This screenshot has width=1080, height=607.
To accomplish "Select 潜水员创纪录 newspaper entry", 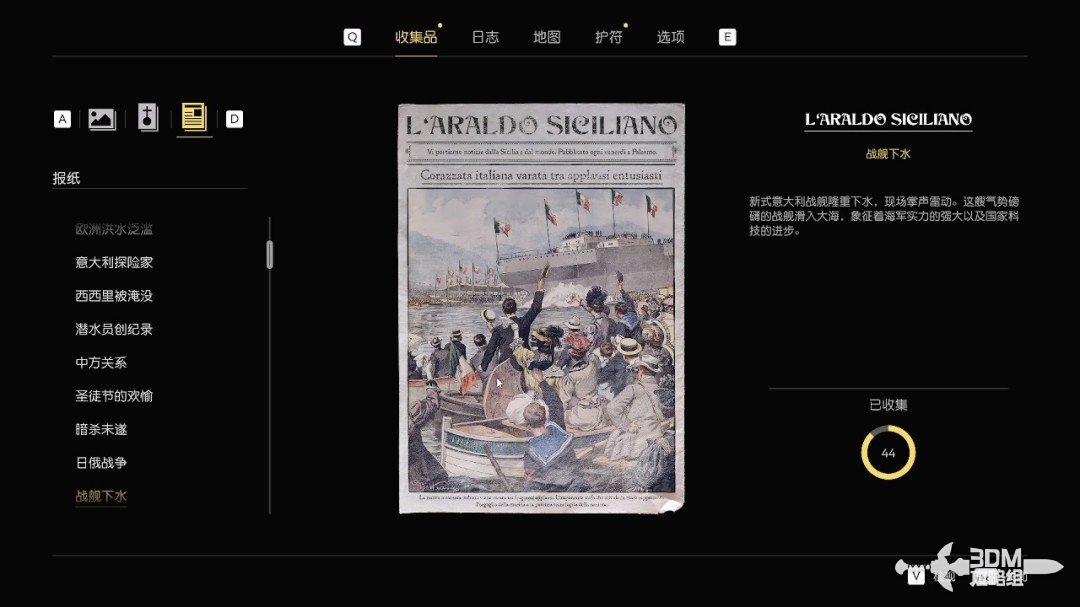I will [114, 329].
